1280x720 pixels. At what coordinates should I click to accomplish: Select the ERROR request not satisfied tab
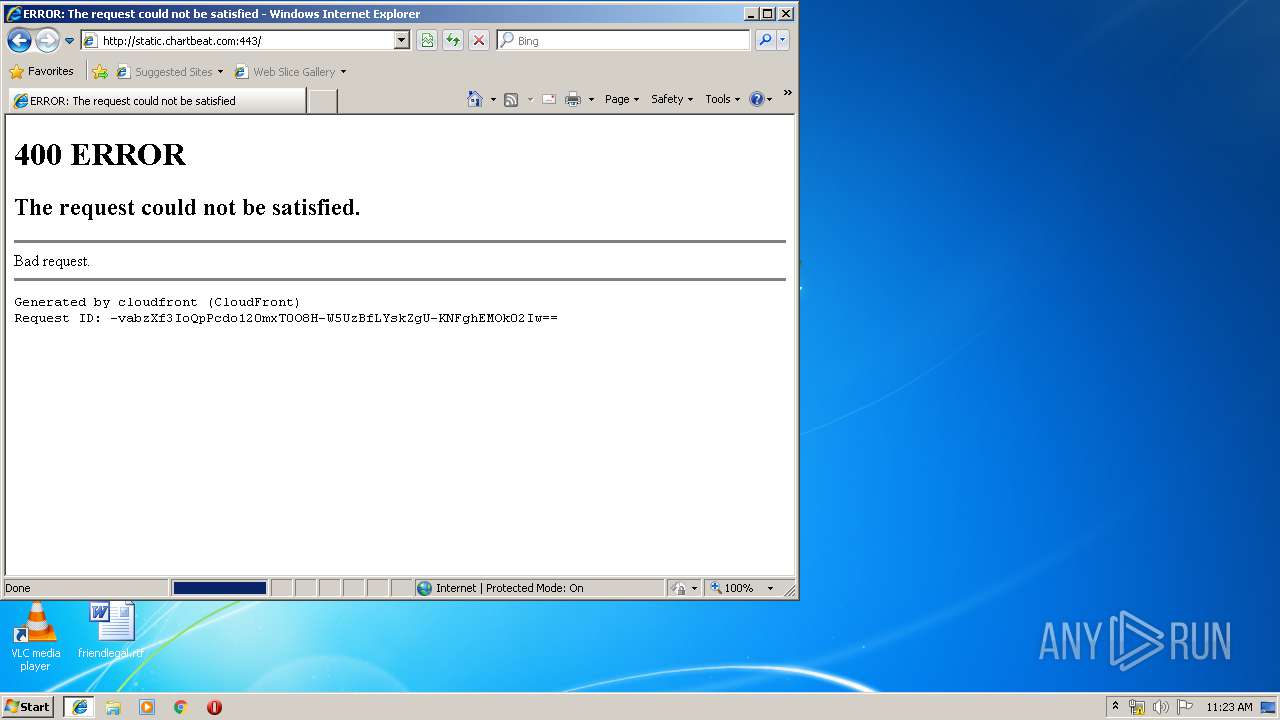pos(157,101)
